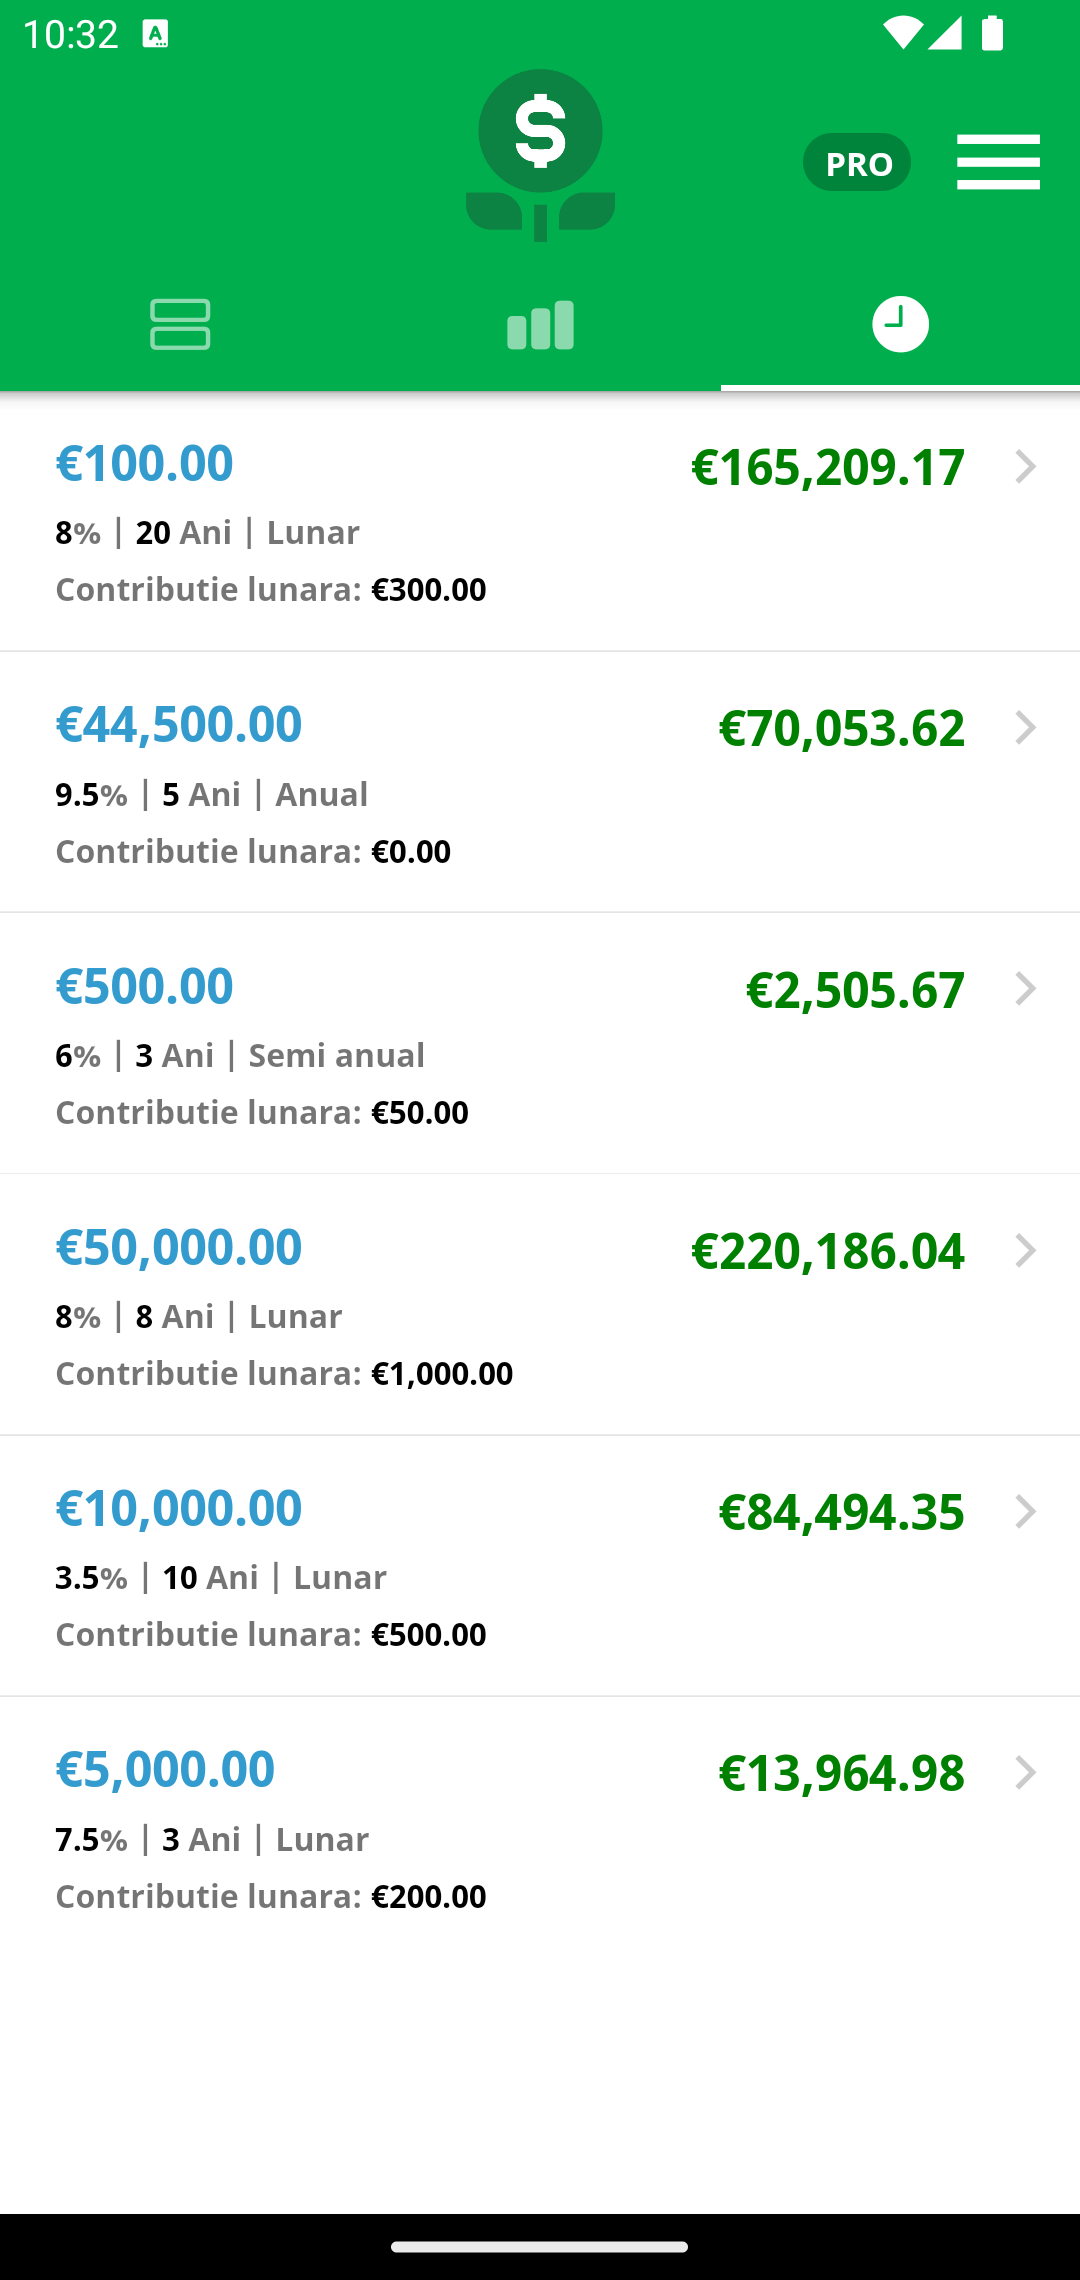Open chevron for €70,053.62 entry

[1025, 728]
